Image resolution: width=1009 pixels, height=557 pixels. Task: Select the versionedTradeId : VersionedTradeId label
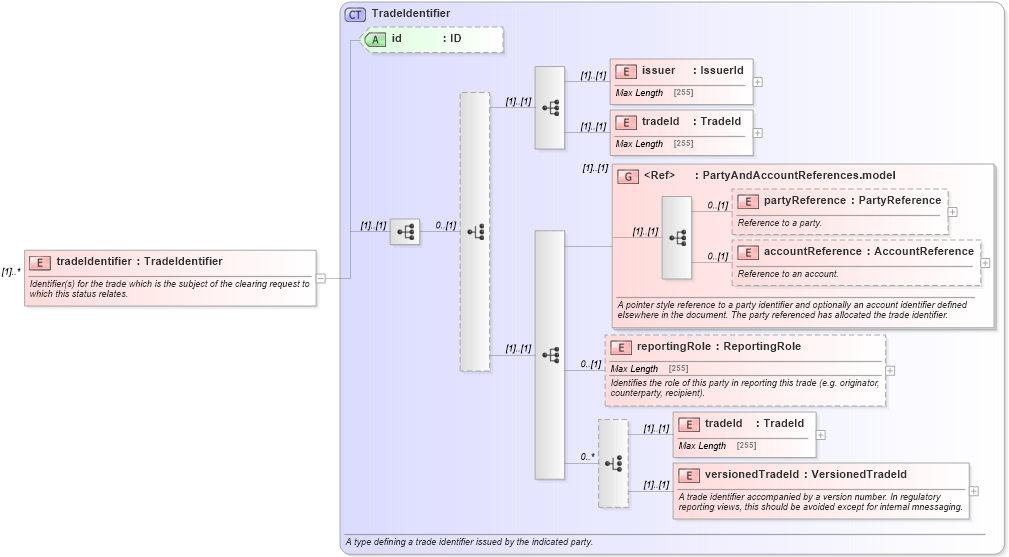click(806, 475)
